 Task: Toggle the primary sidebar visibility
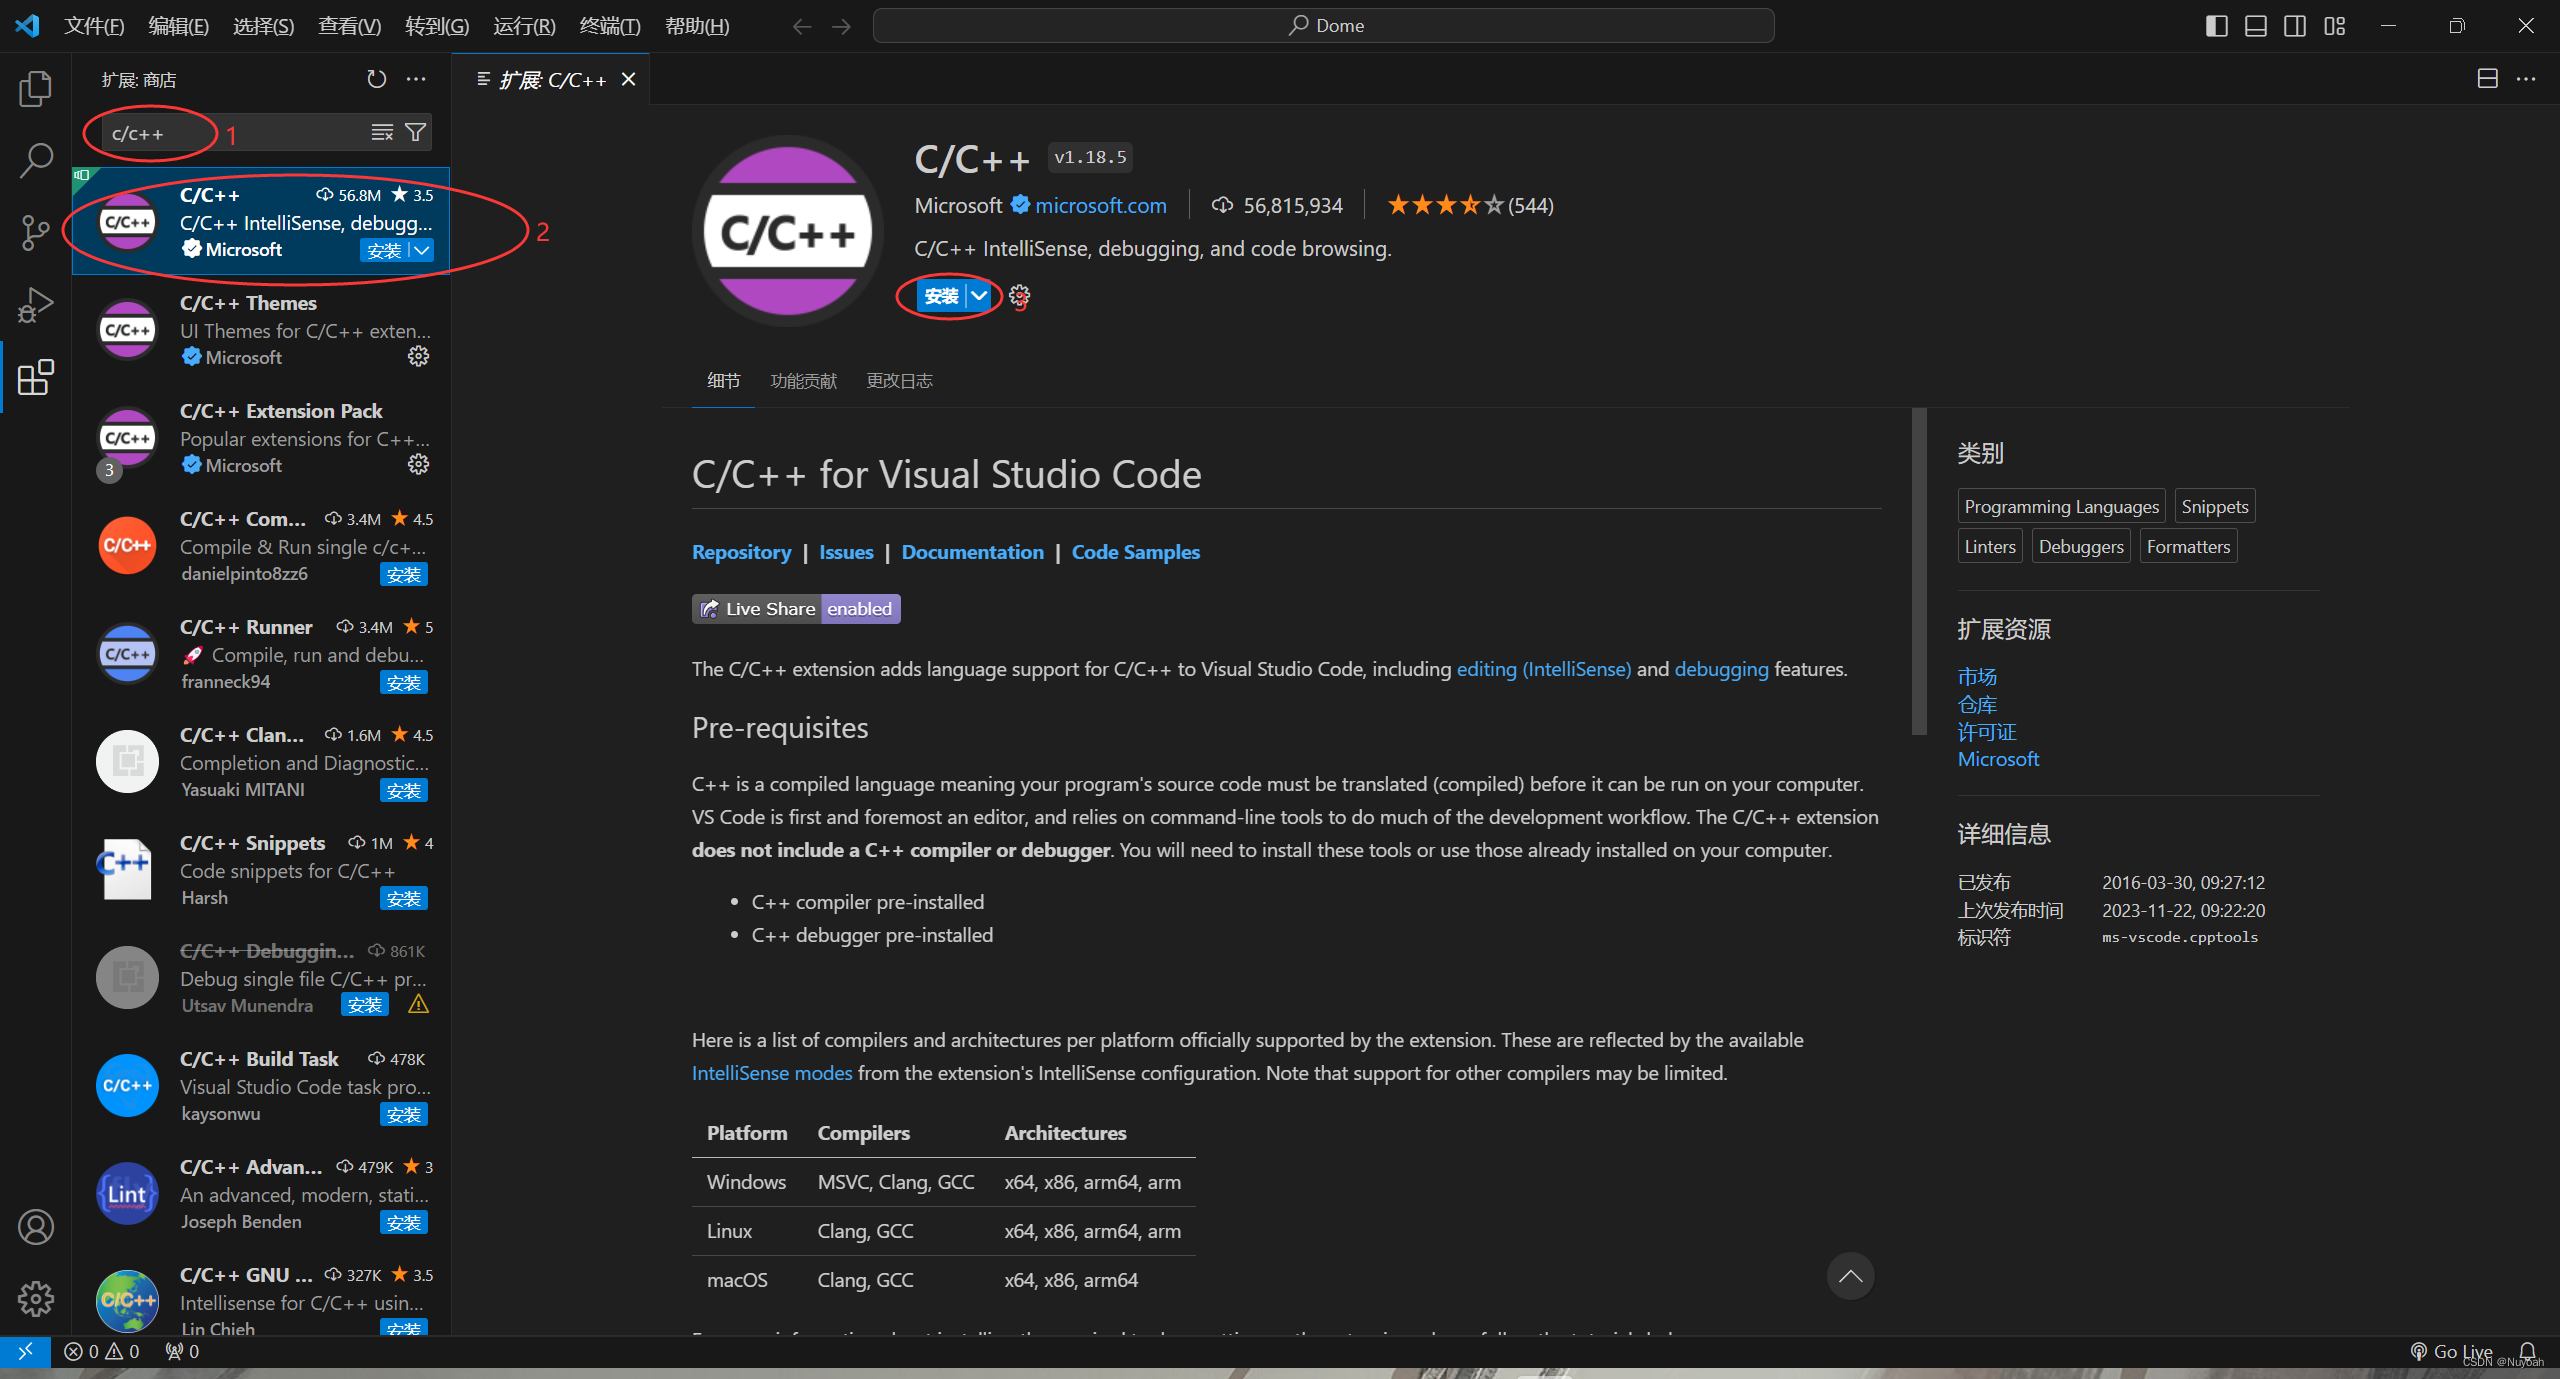click(2217, 26)
